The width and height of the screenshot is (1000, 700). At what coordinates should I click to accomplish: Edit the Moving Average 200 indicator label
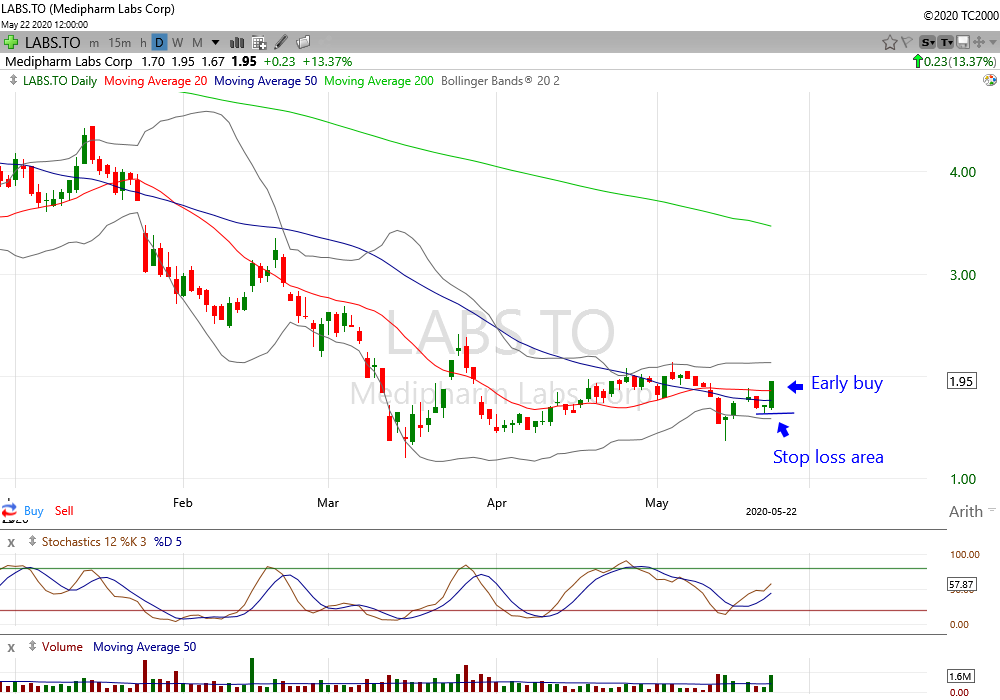(379, 81)
